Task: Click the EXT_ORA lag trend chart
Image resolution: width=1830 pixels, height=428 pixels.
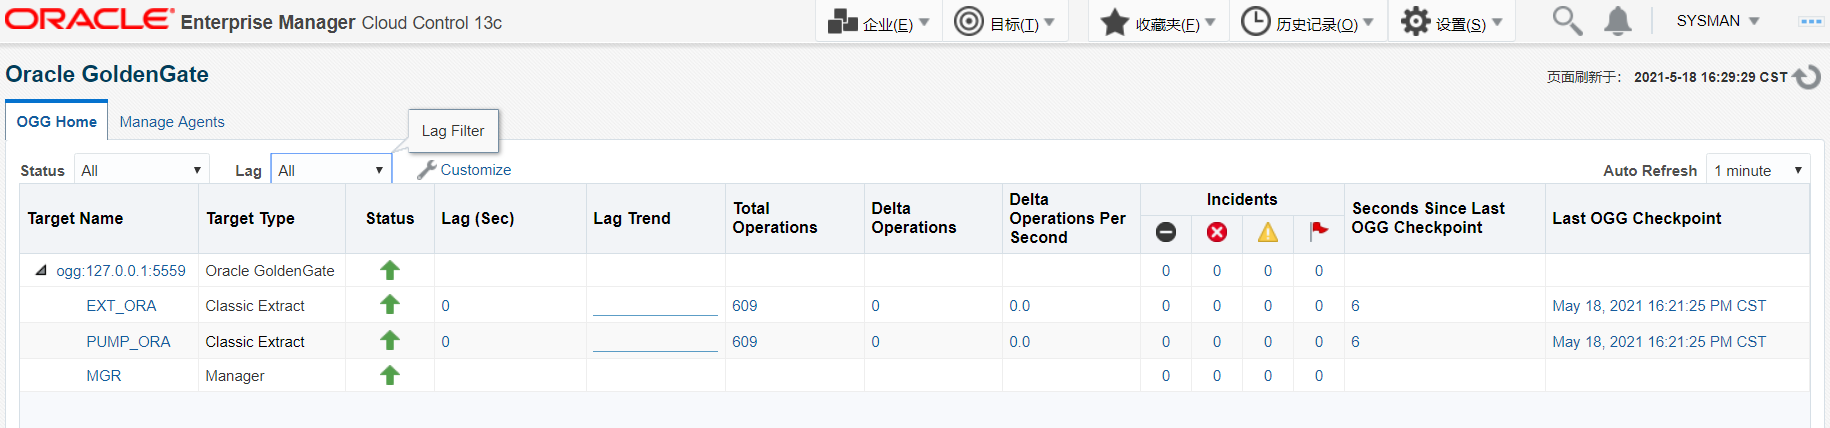Action: [655, 307]
